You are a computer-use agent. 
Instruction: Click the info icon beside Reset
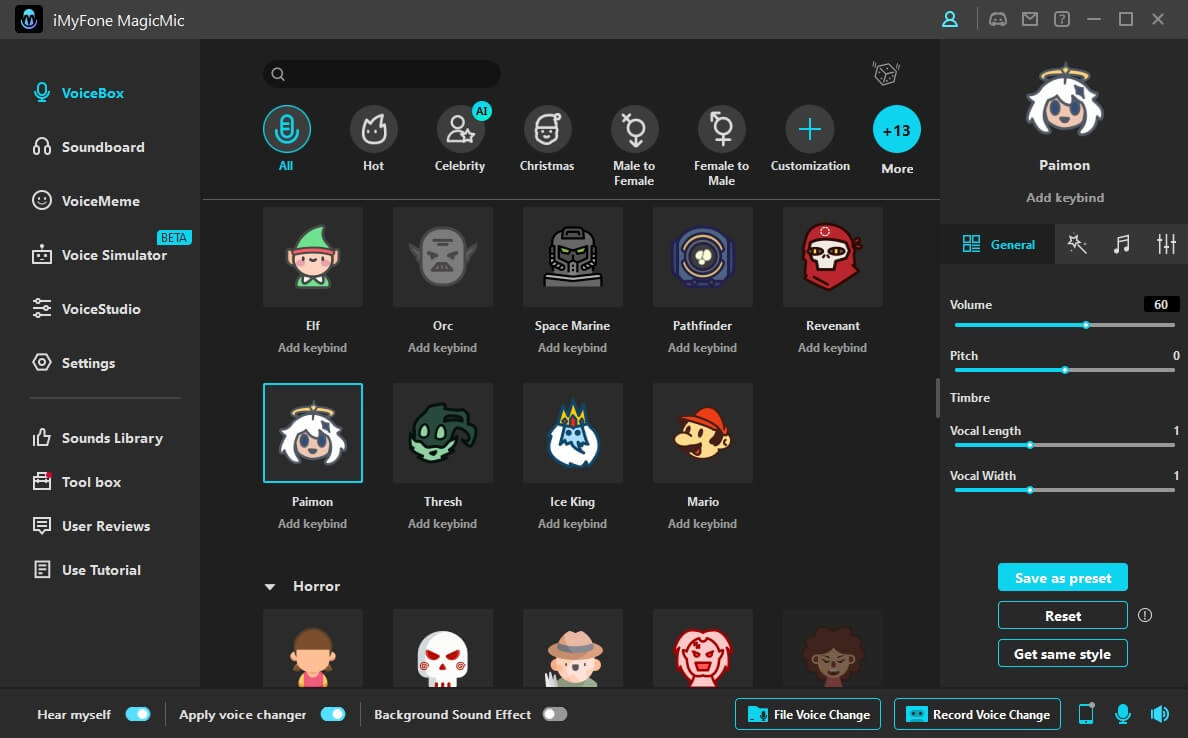pyautogui.click(x=1145, y=615)
